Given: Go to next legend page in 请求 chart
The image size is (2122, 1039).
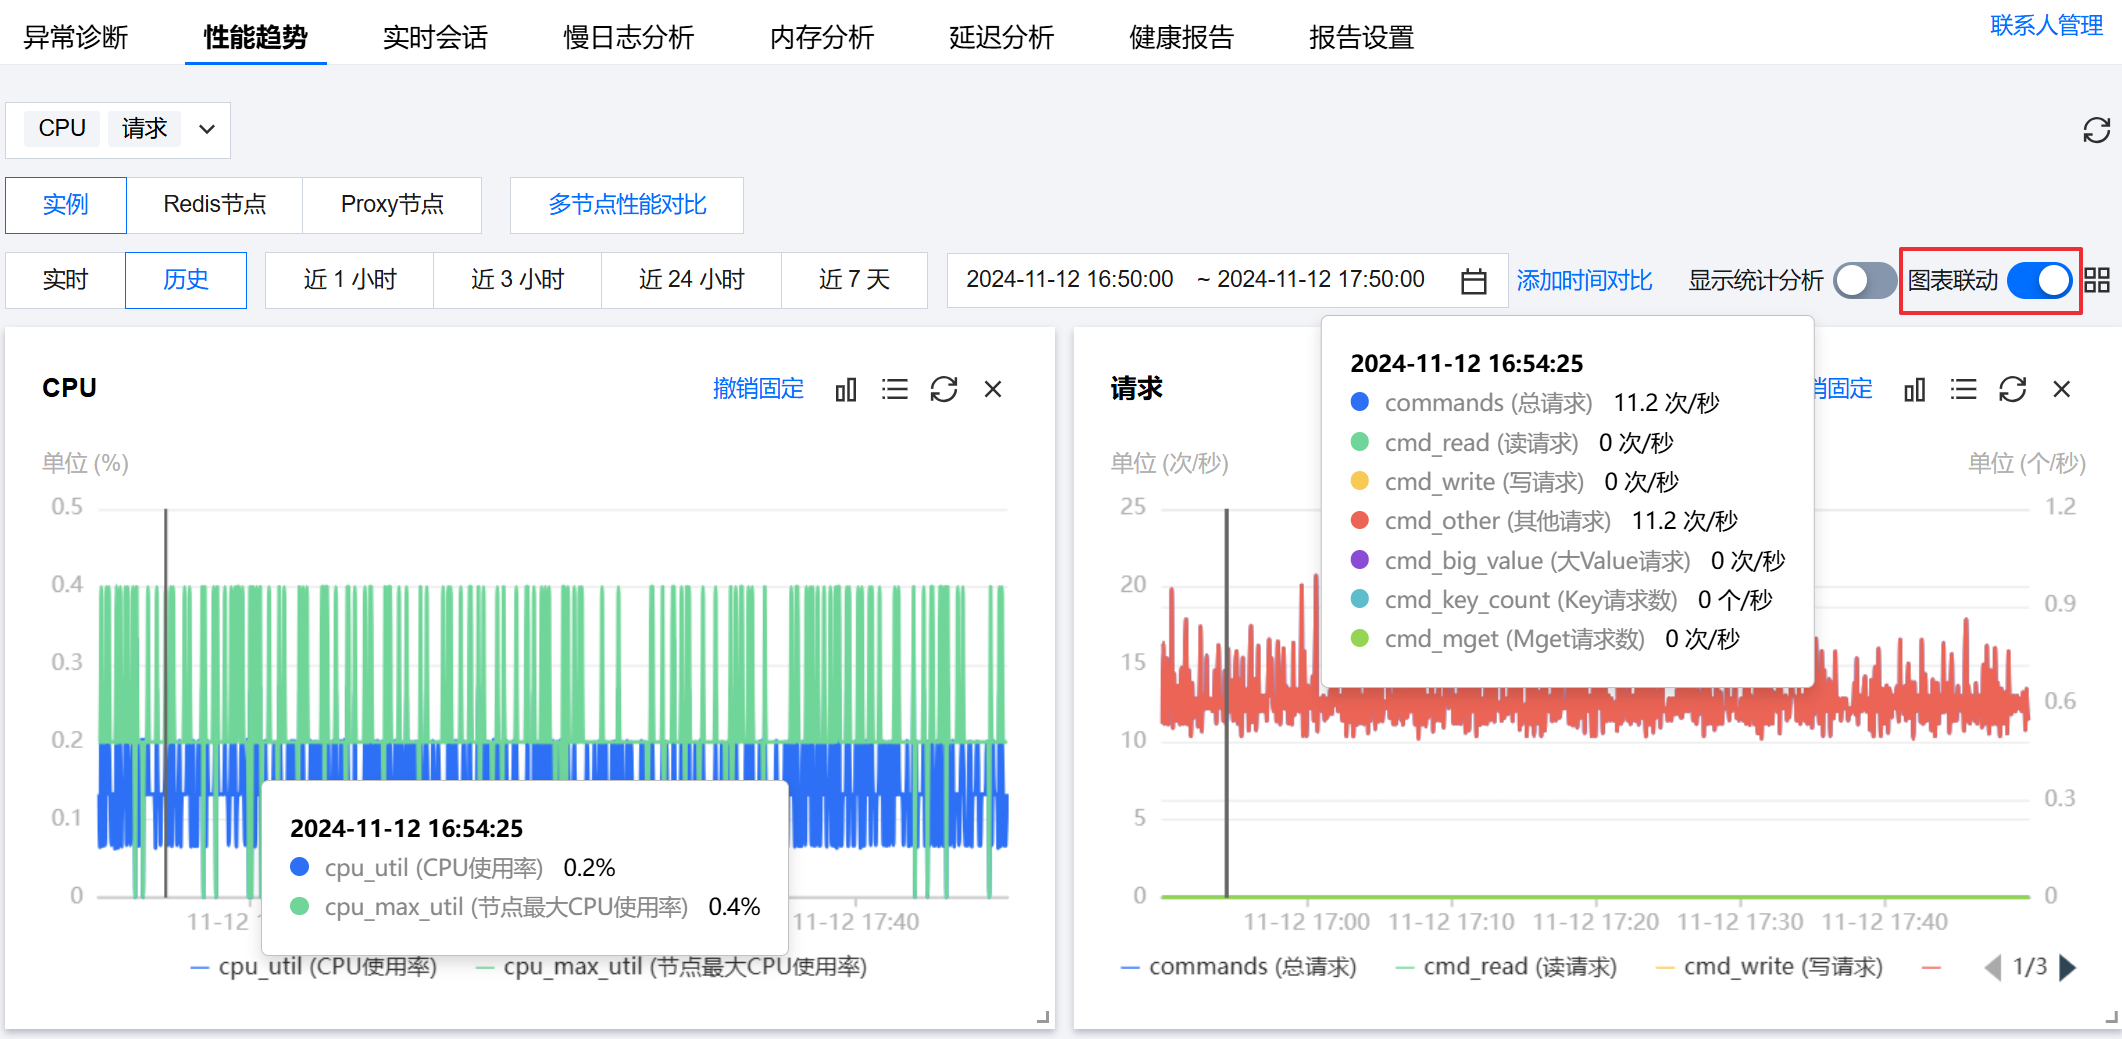Looking at the screenshot, I should click(x=2069, y=967).
